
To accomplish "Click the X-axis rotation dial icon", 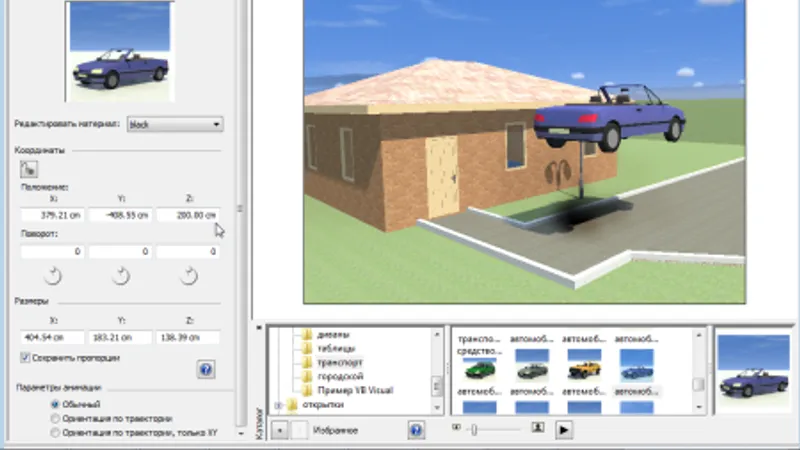I will point(53,276).
